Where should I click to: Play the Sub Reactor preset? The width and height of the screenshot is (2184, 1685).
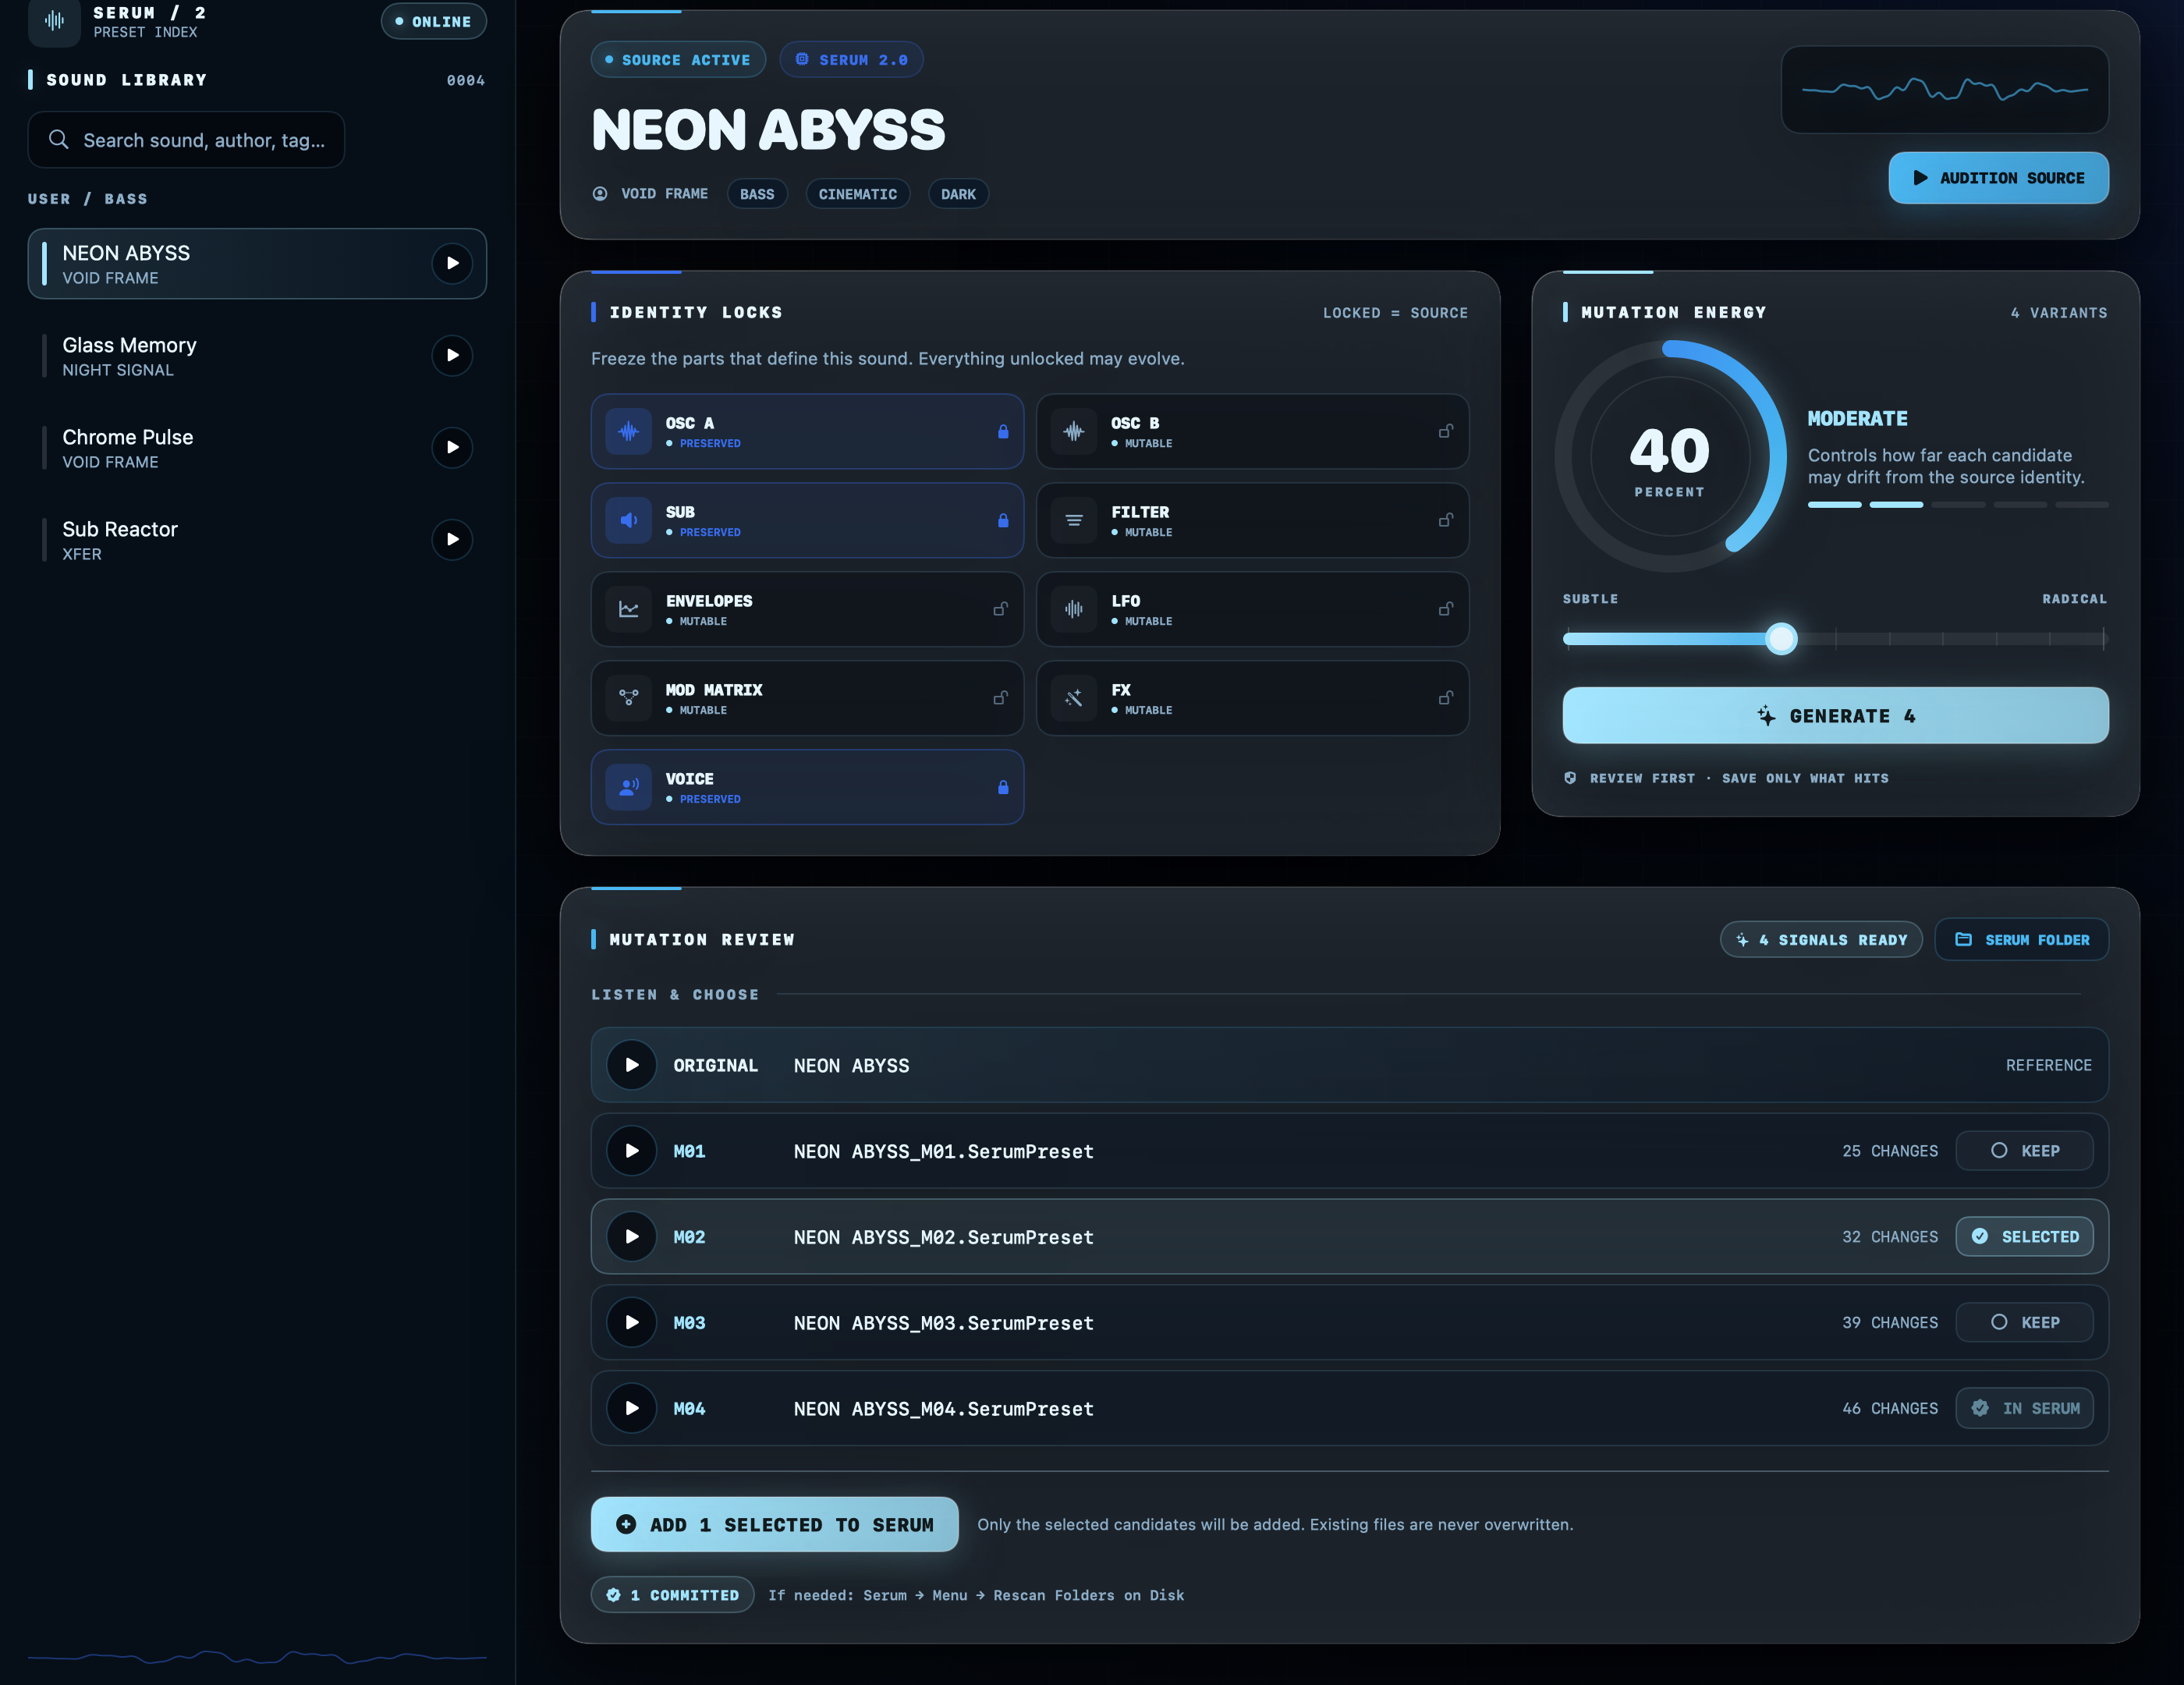pyautogui.click(x=452, y=540)
